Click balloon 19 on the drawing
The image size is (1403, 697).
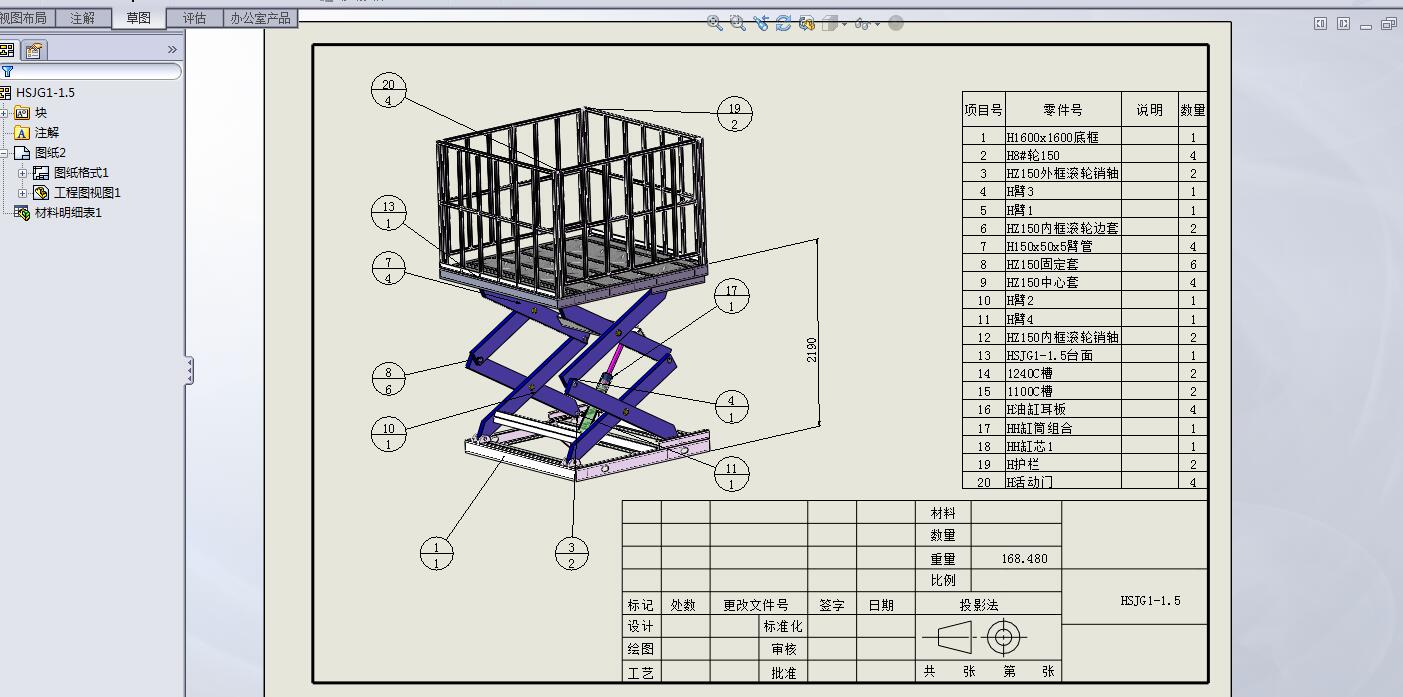734,116
